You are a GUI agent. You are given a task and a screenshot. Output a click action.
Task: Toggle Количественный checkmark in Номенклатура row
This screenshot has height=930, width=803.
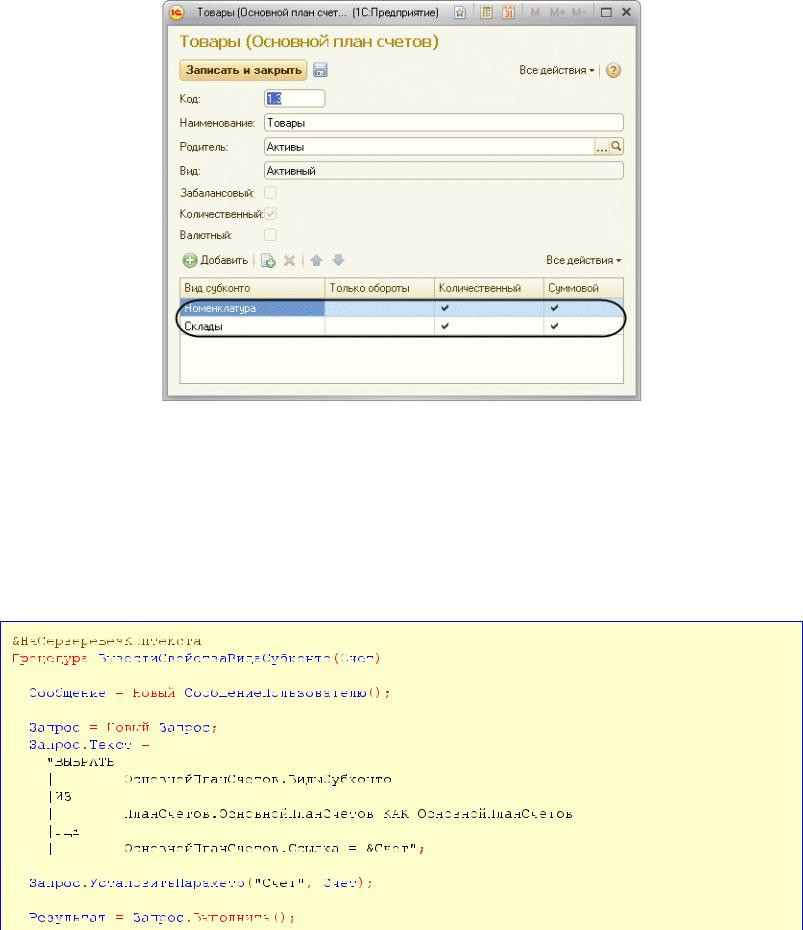click(445, 308)
